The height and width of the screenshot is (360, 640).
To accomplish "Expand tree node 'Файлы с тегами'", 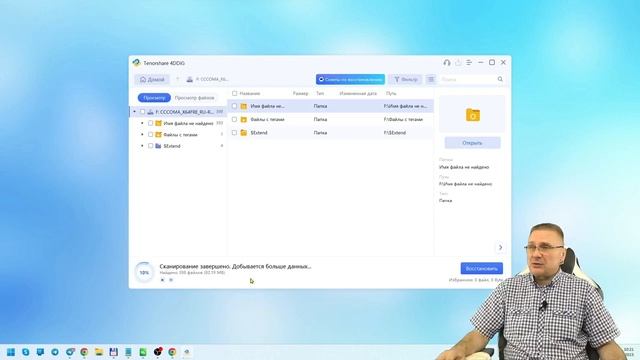I will (142, 134).
